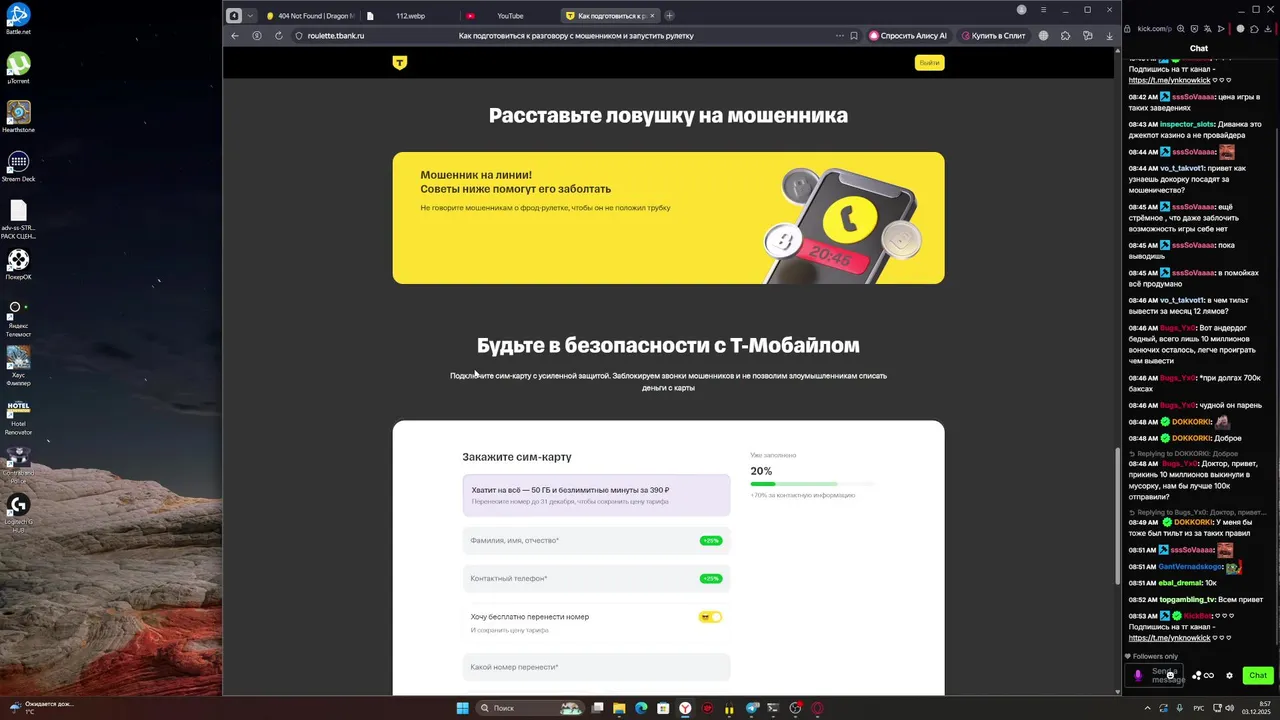
Task: Open emoji picker in Kick chat input
Action: coord(1170,675)
